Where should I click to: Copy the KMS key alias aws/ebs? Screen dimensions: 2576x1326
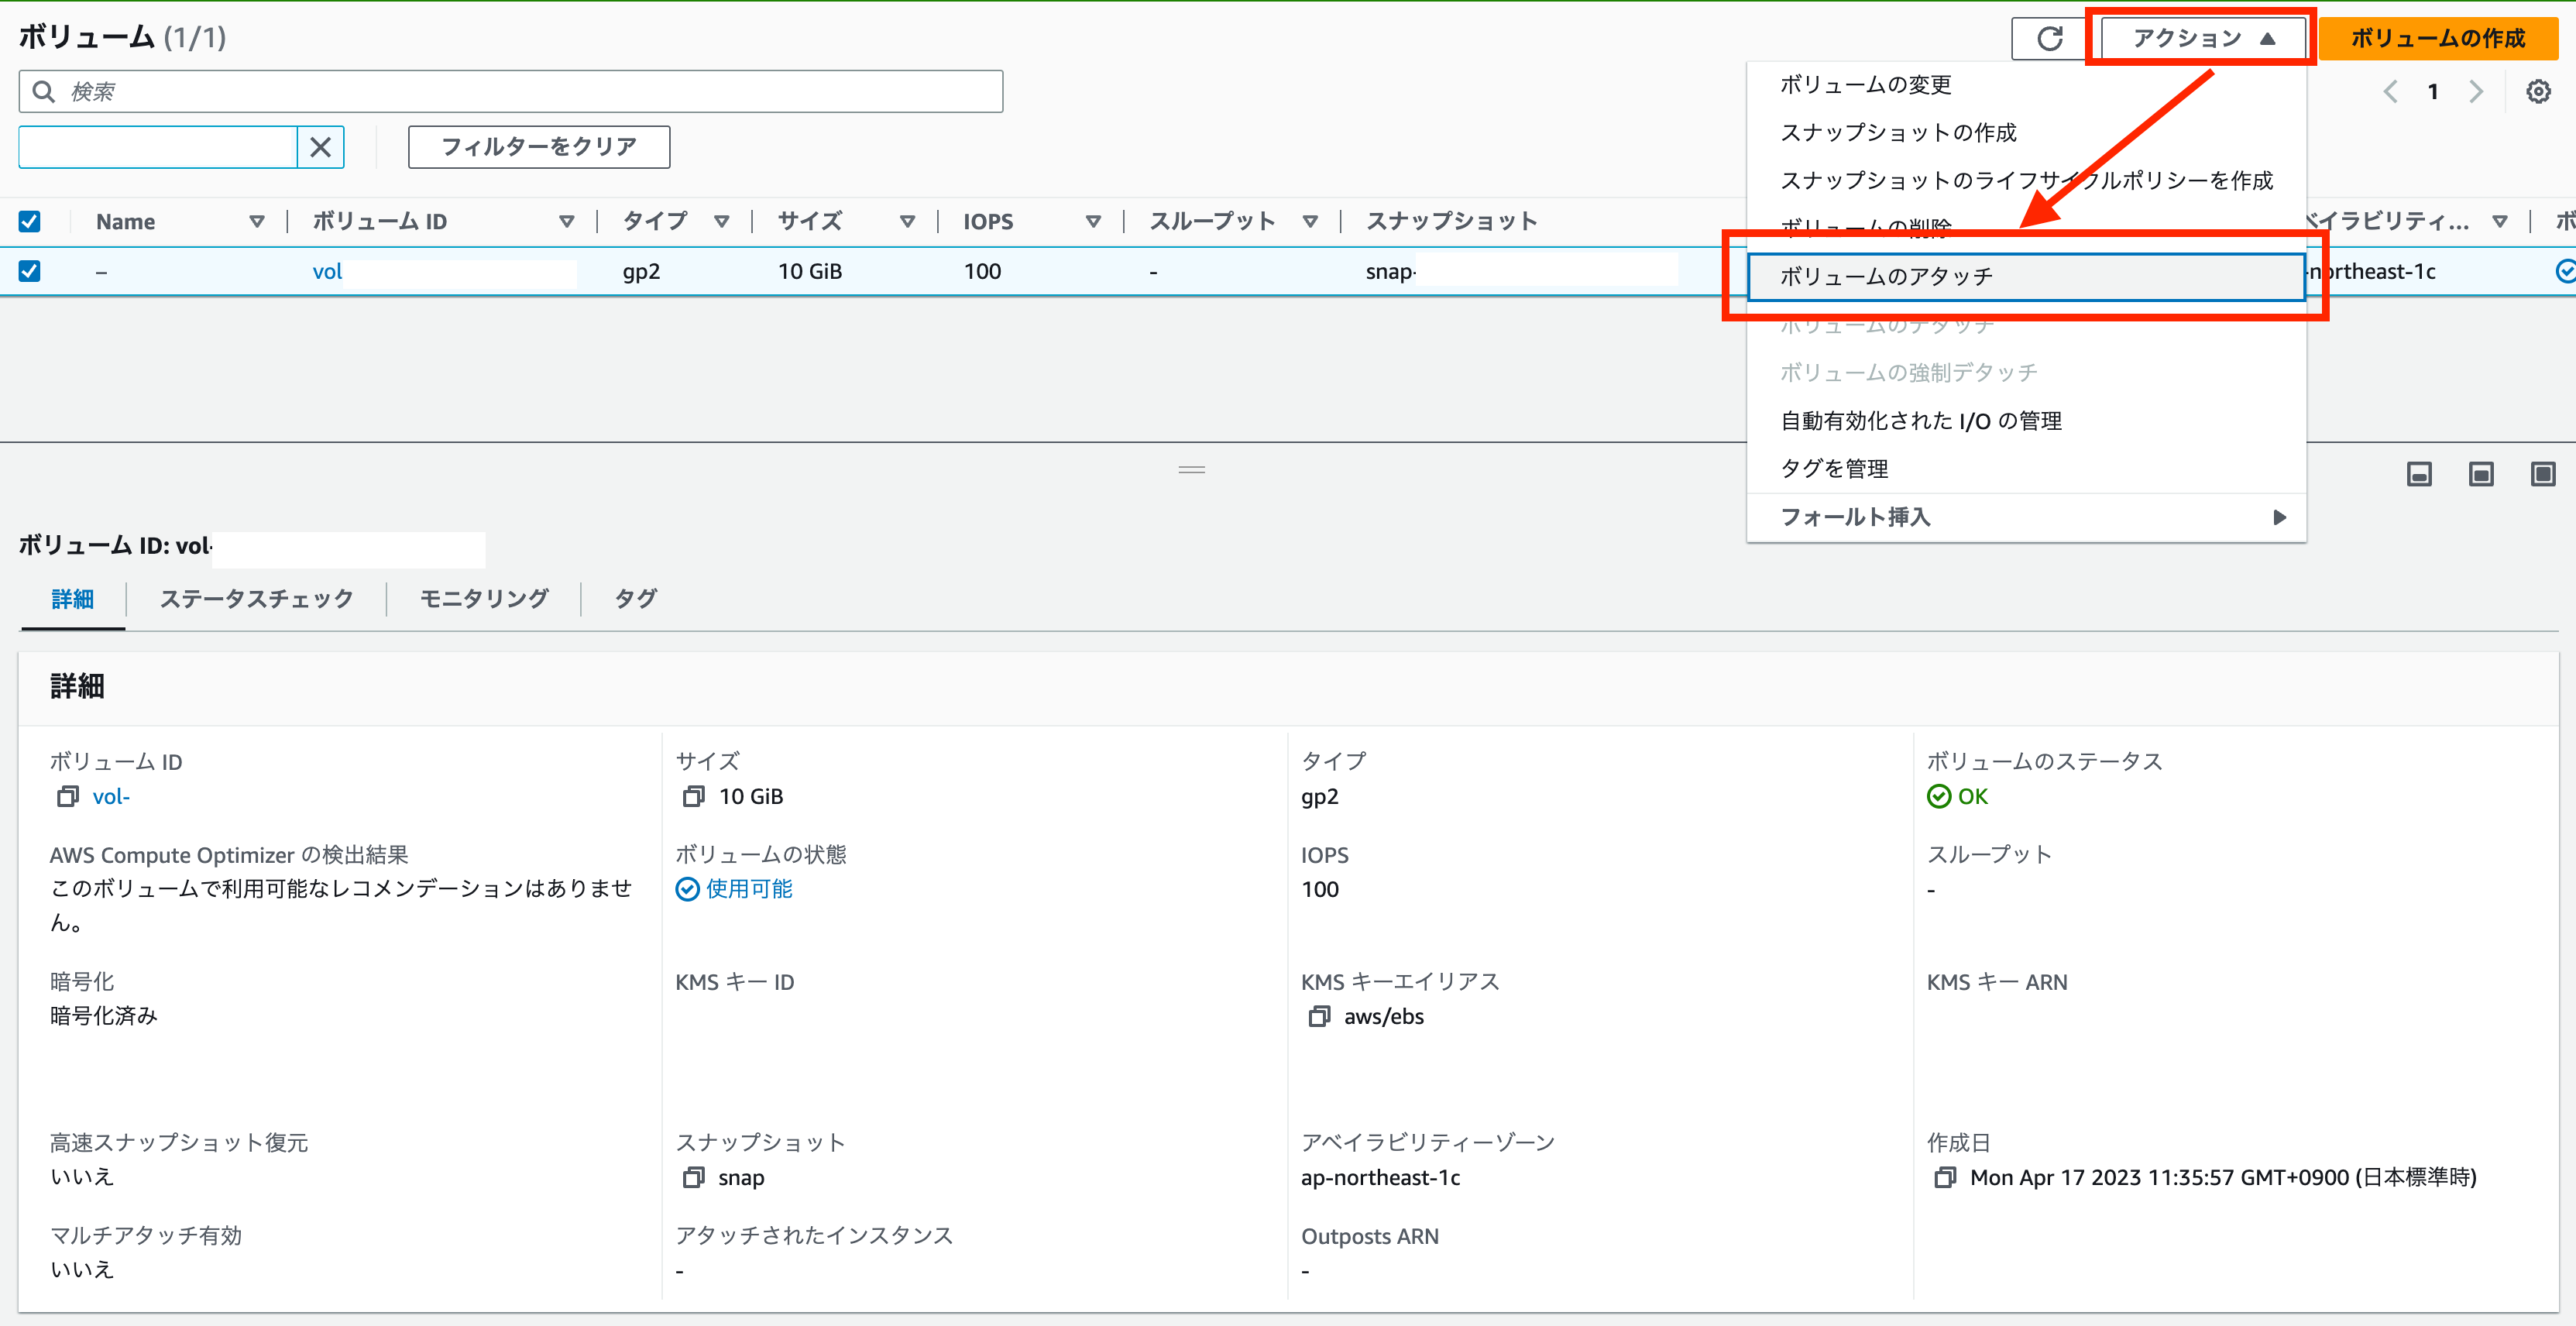(x=1319, y=1016)
